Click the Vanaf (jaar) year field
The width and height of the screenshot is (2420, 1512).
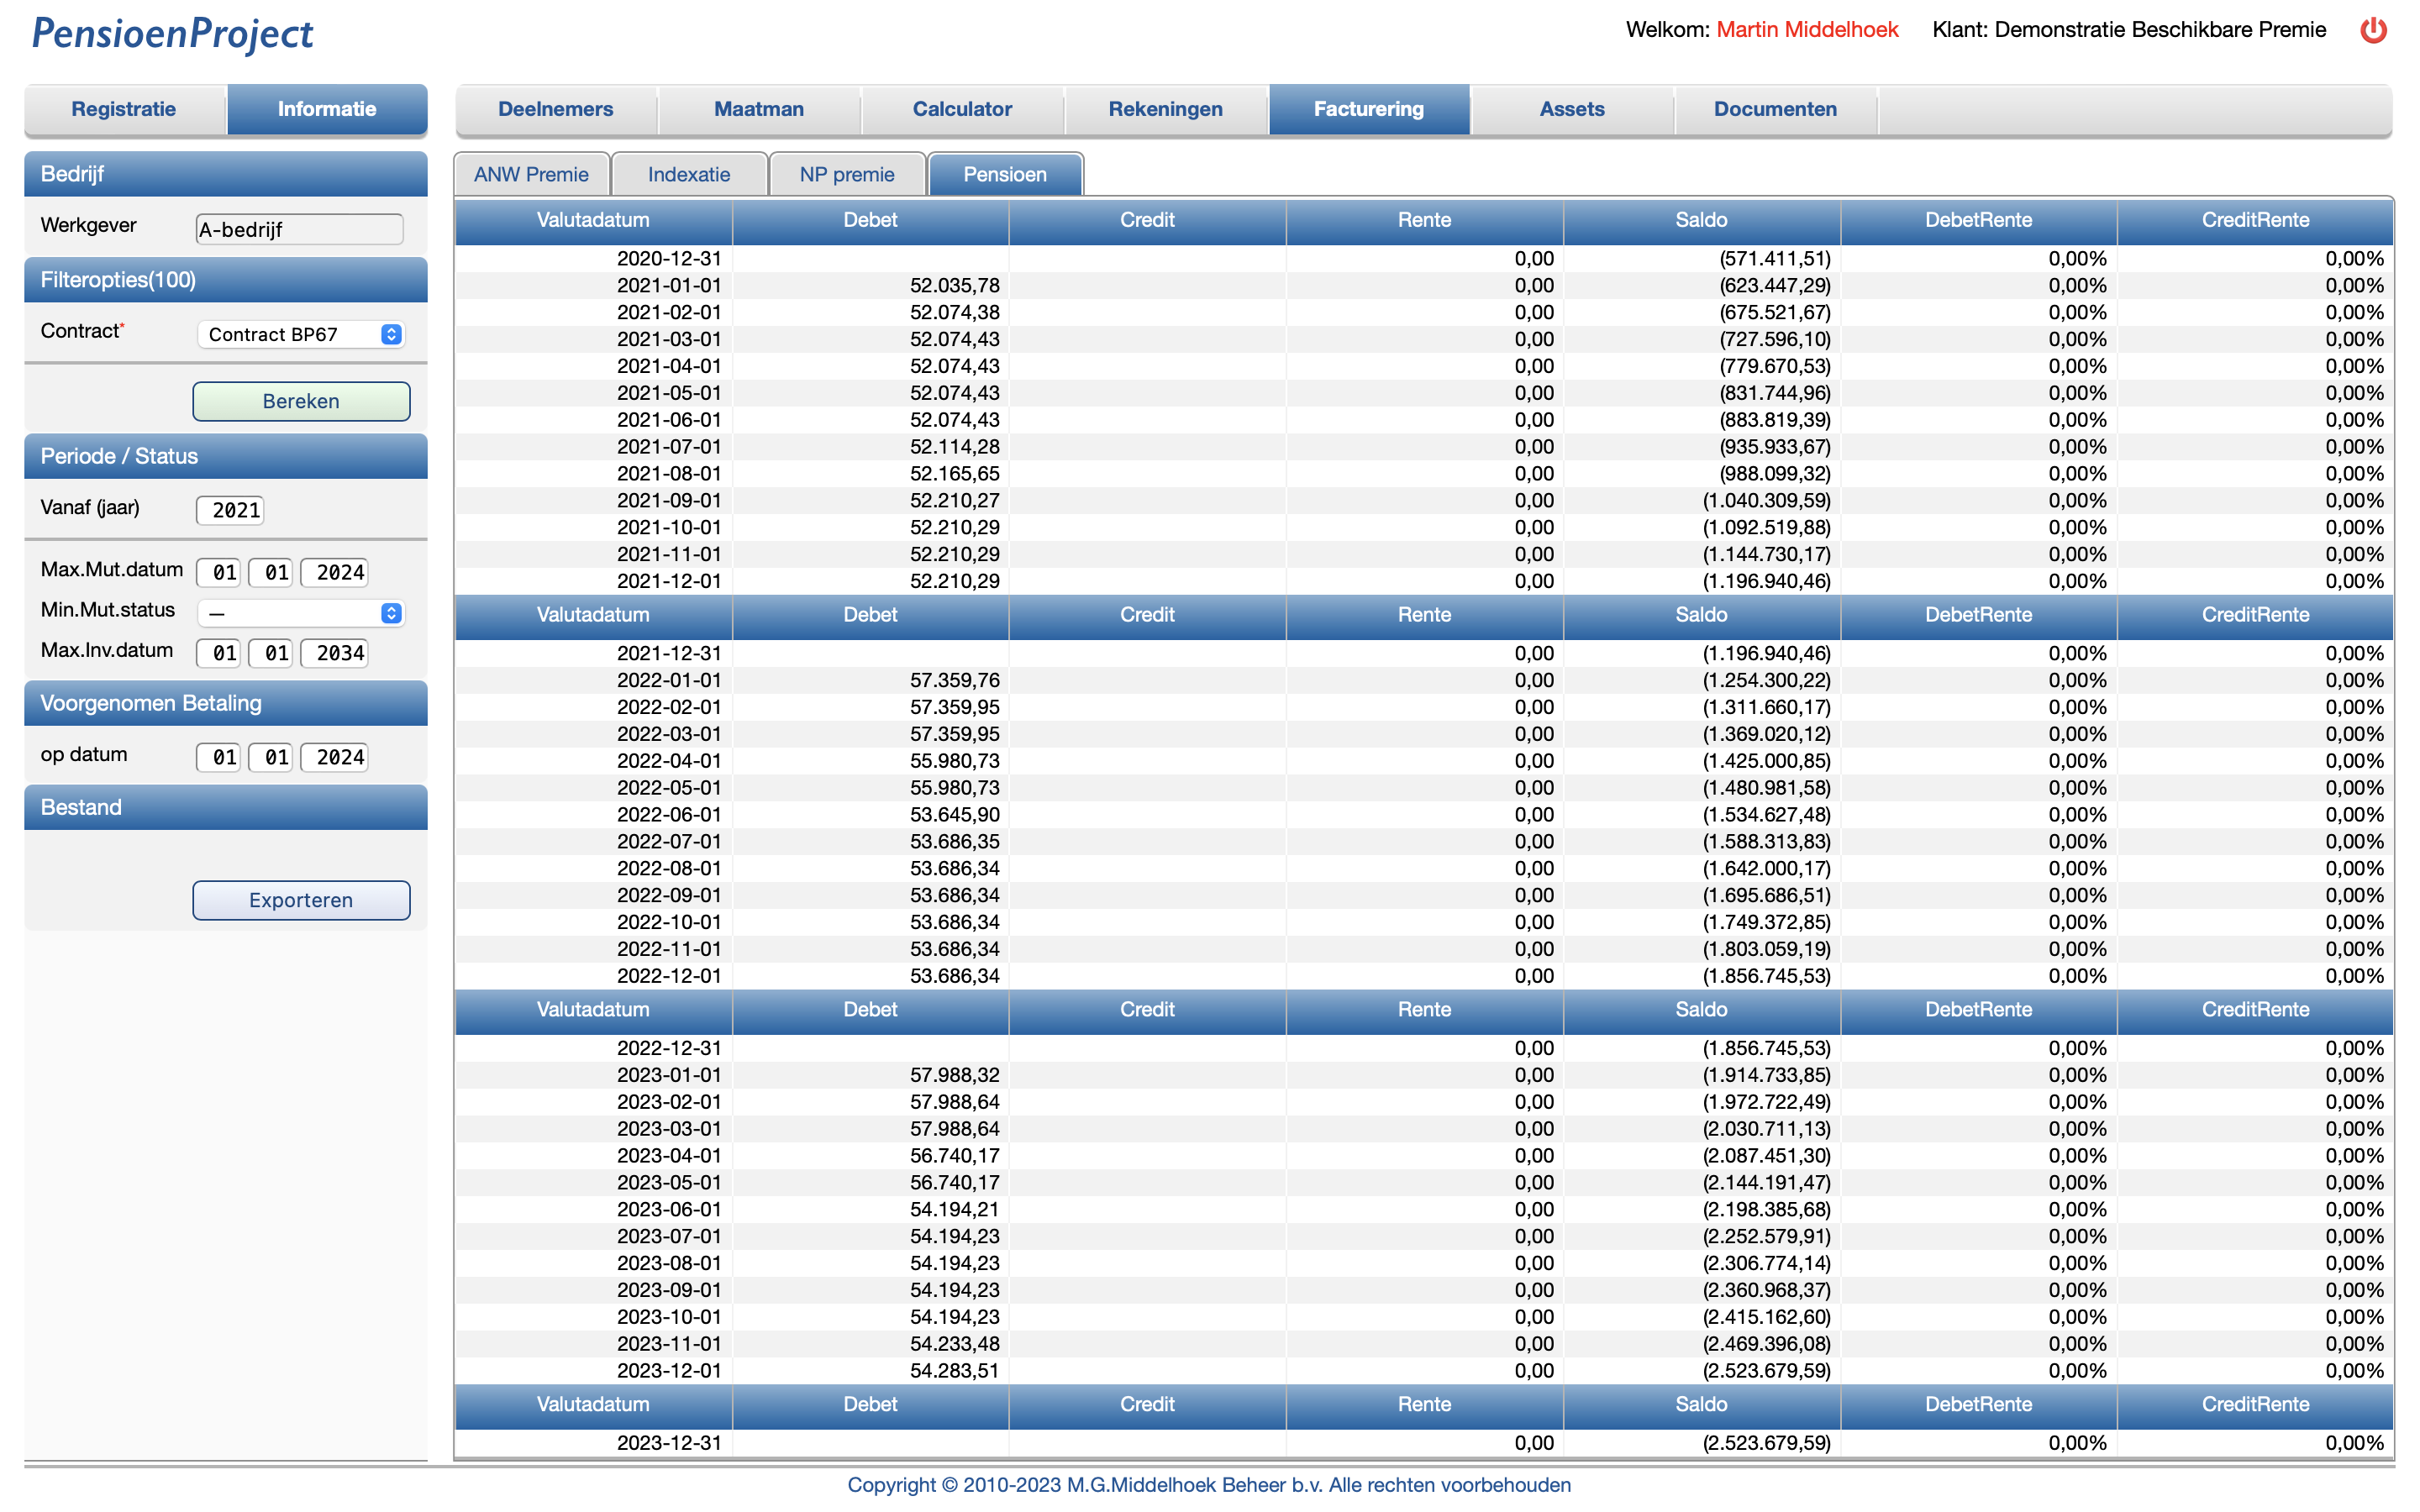point(231,510)
